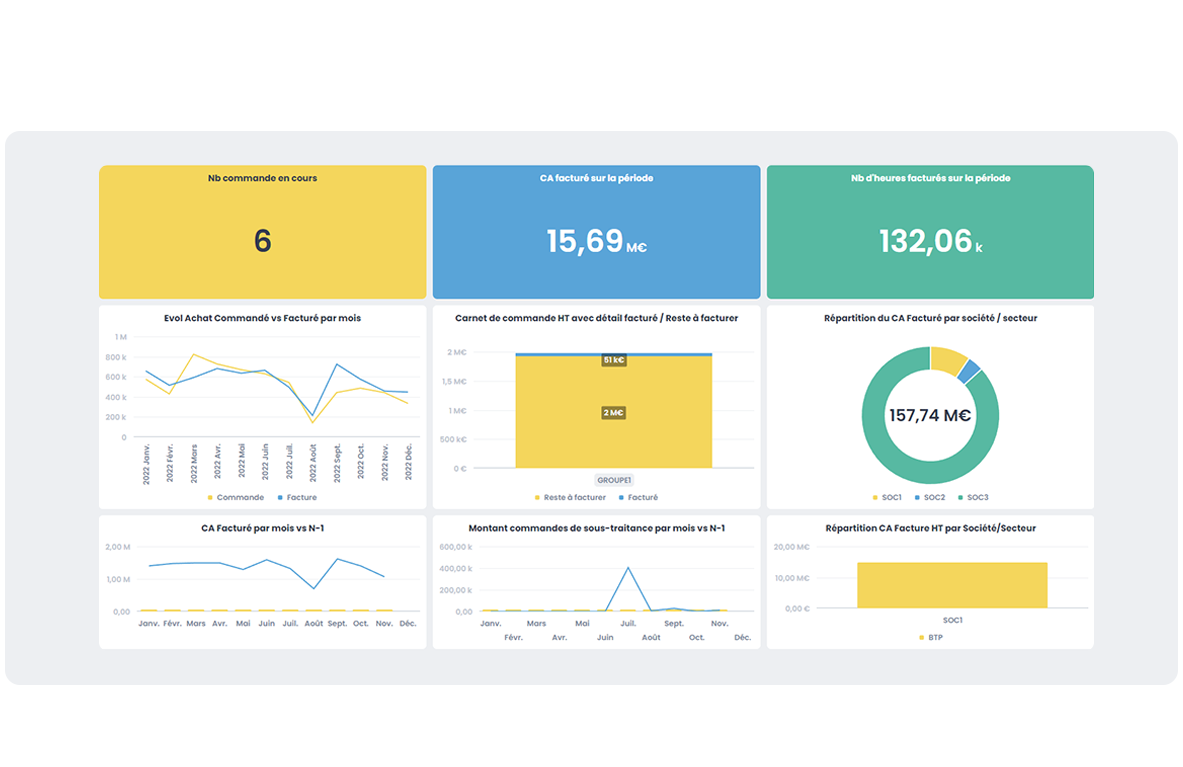Screen dimensions: 1183x767
Task: Click the 157,74 M€ donut center value
Action: (x=929, y=416)
